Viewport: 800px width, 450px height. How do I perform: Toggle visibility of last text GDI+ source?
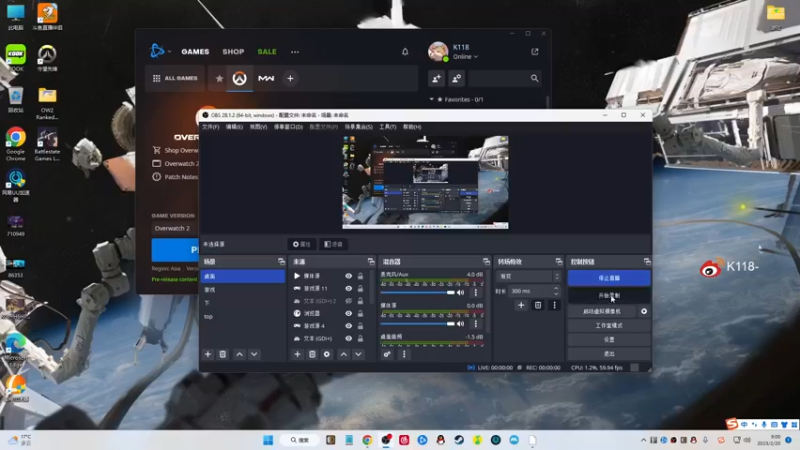pos(348,338)
